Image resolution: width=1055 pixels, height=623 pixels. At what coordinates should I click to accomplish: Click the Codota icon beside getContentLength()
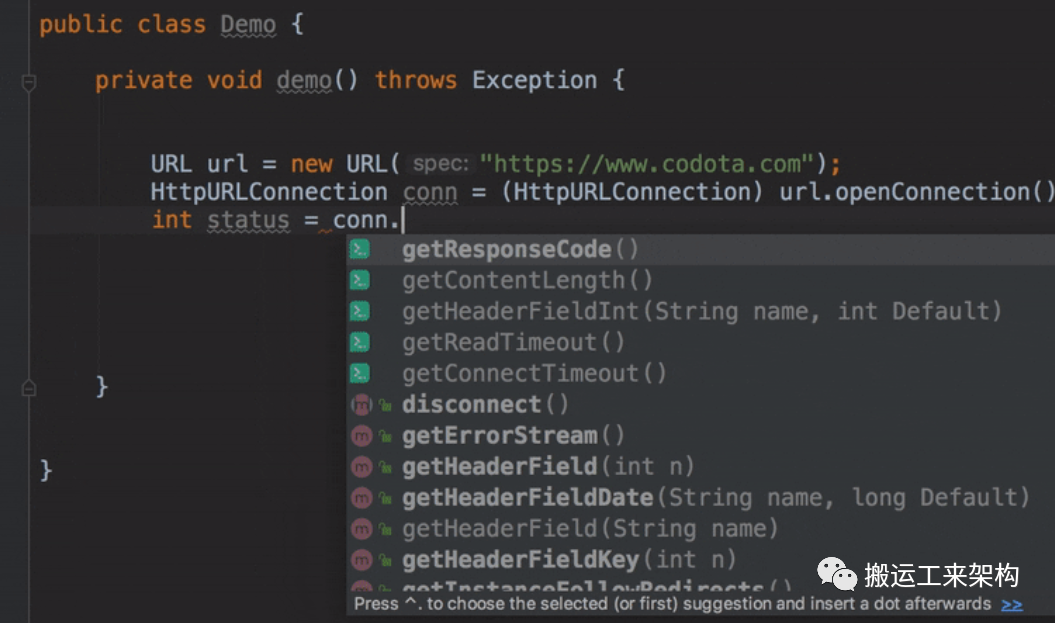click(361, 280)
